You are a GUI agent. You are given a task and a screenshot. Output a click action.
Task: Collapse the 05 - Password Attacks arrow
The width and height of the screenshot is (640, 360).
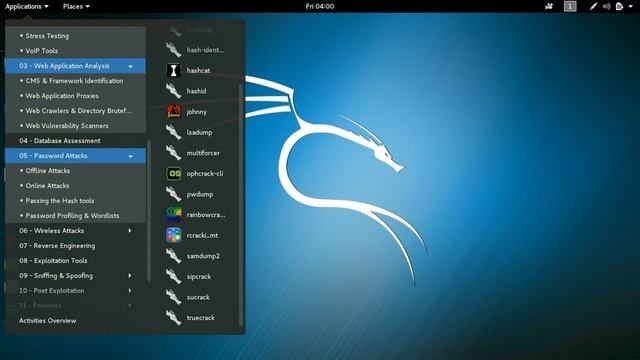pos(131,156)
